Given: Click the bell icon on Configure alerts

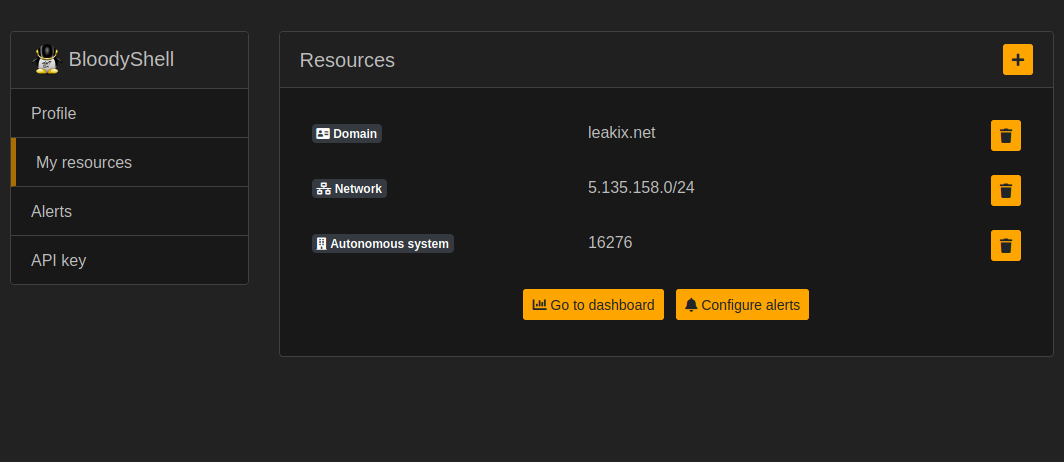Looking at the screenshot, I should click(x=691, y=305).
